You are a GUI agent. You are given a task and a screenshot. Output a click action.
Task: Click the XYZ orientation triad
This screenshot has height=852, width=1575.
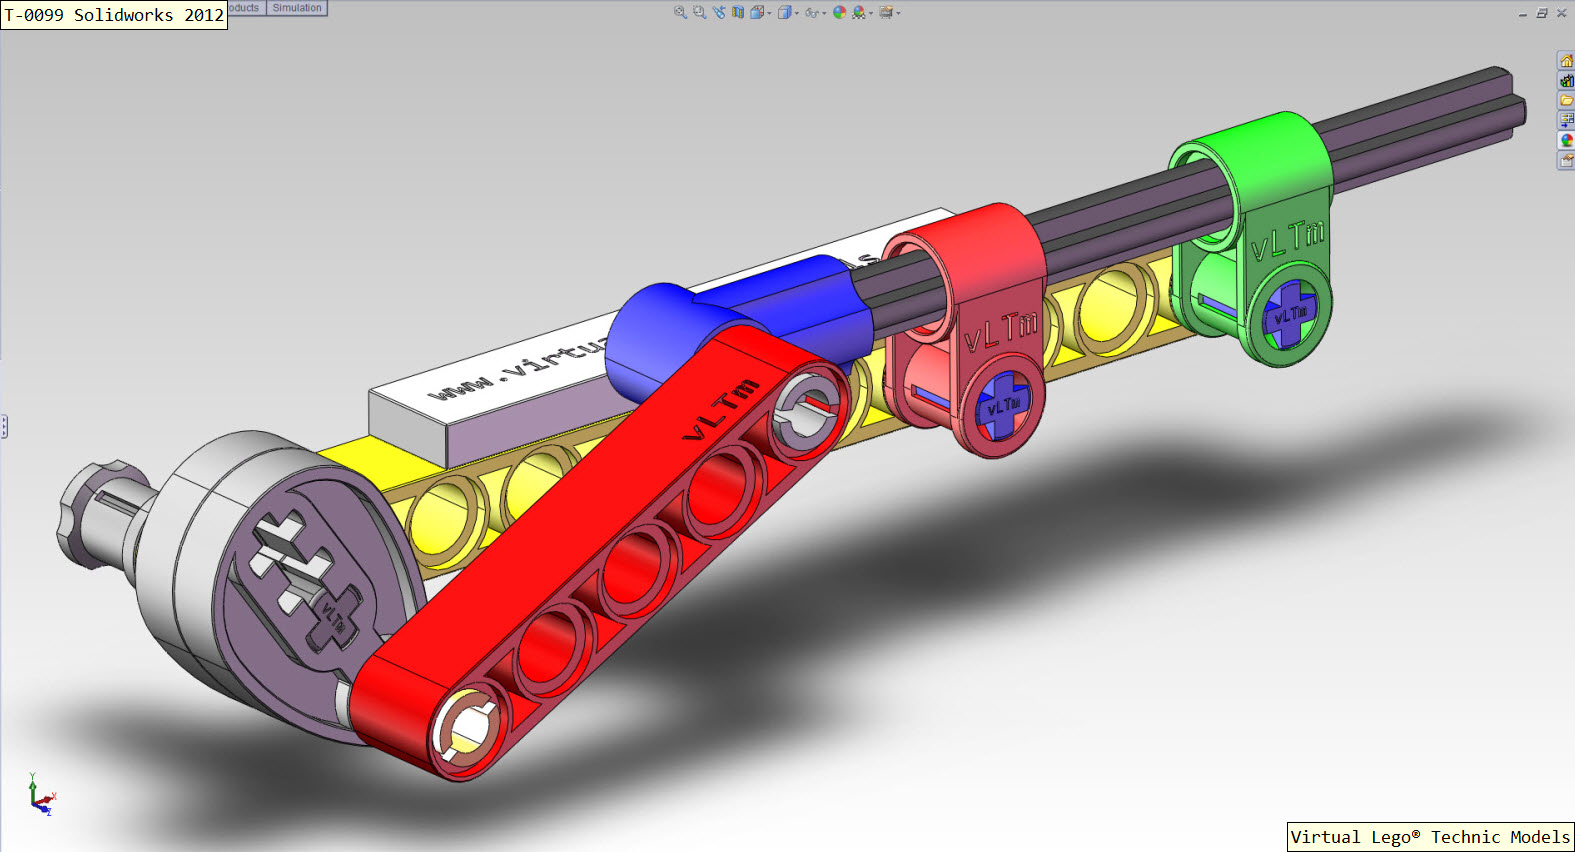(x=42, y=794)
